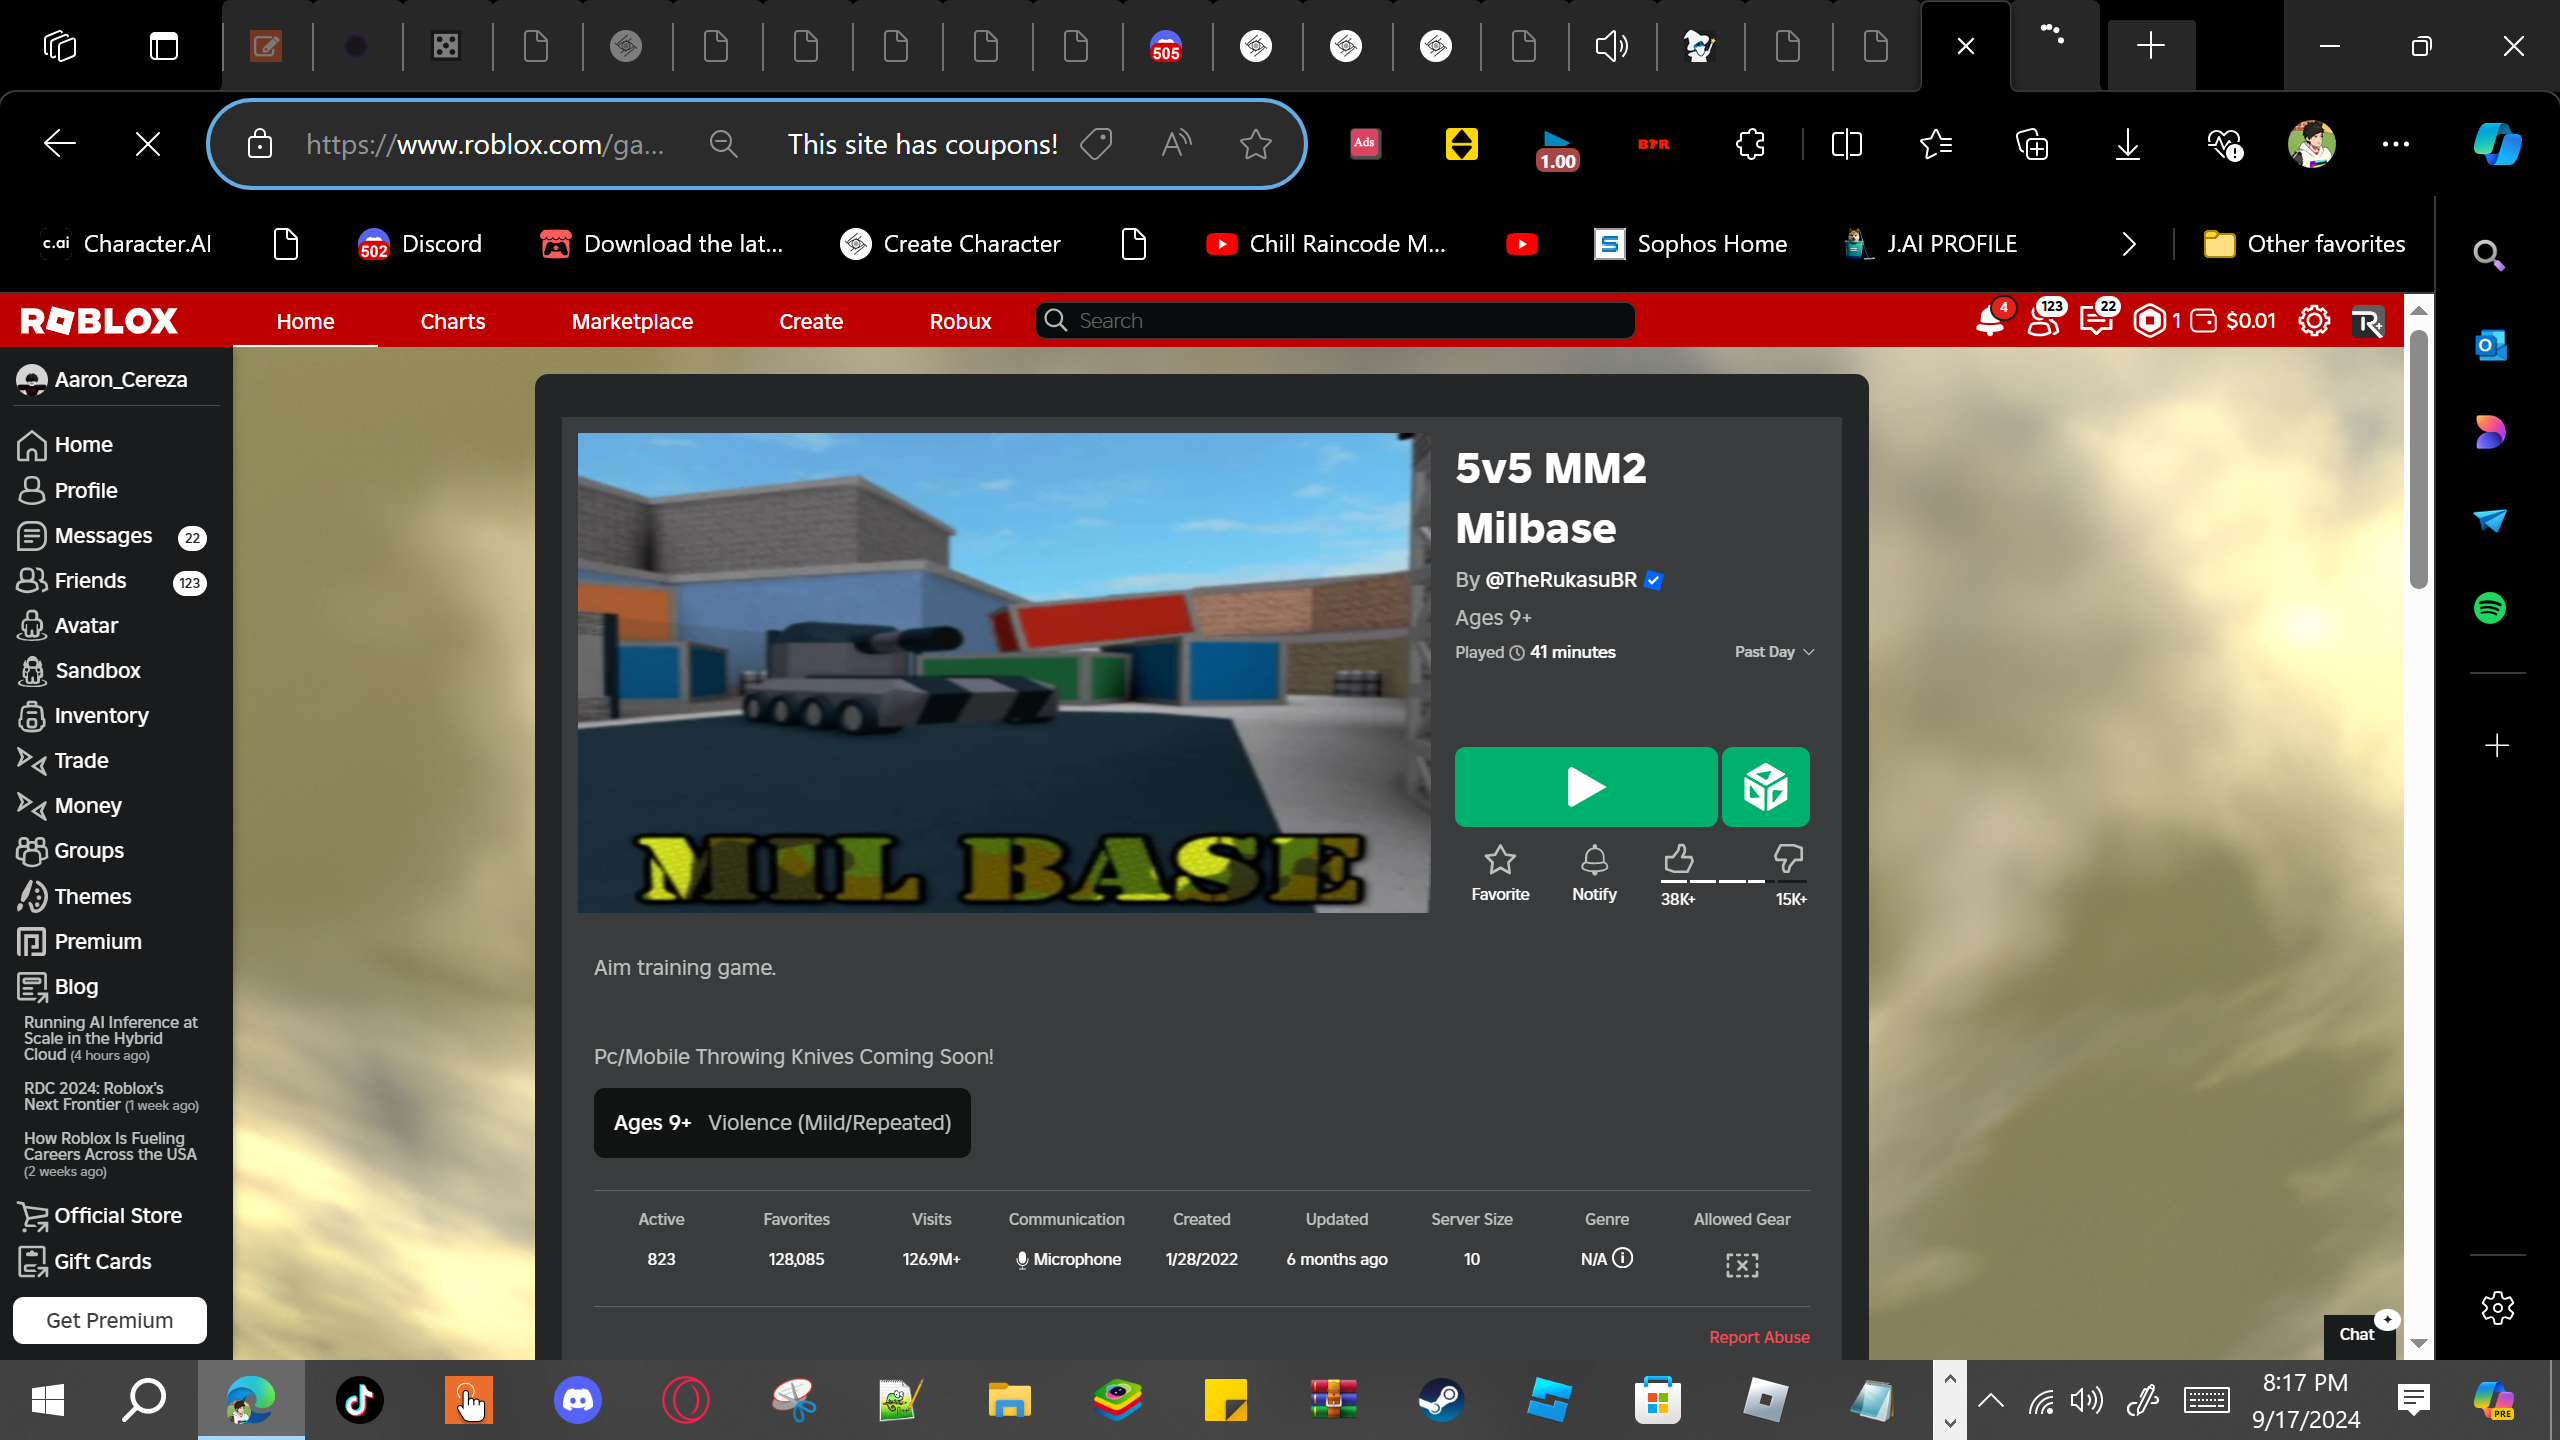Click the like ratio vote bar
Image resolution: width=2560 pixels, height=1440 pixels.
click(x=1733, y=881)
